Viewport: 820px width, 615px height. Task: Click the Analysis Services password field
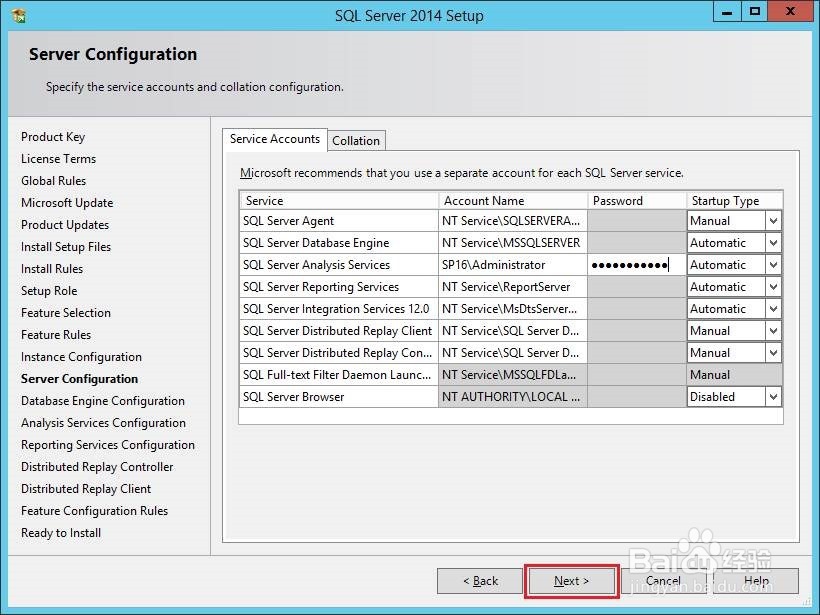(x=637, y=265)
